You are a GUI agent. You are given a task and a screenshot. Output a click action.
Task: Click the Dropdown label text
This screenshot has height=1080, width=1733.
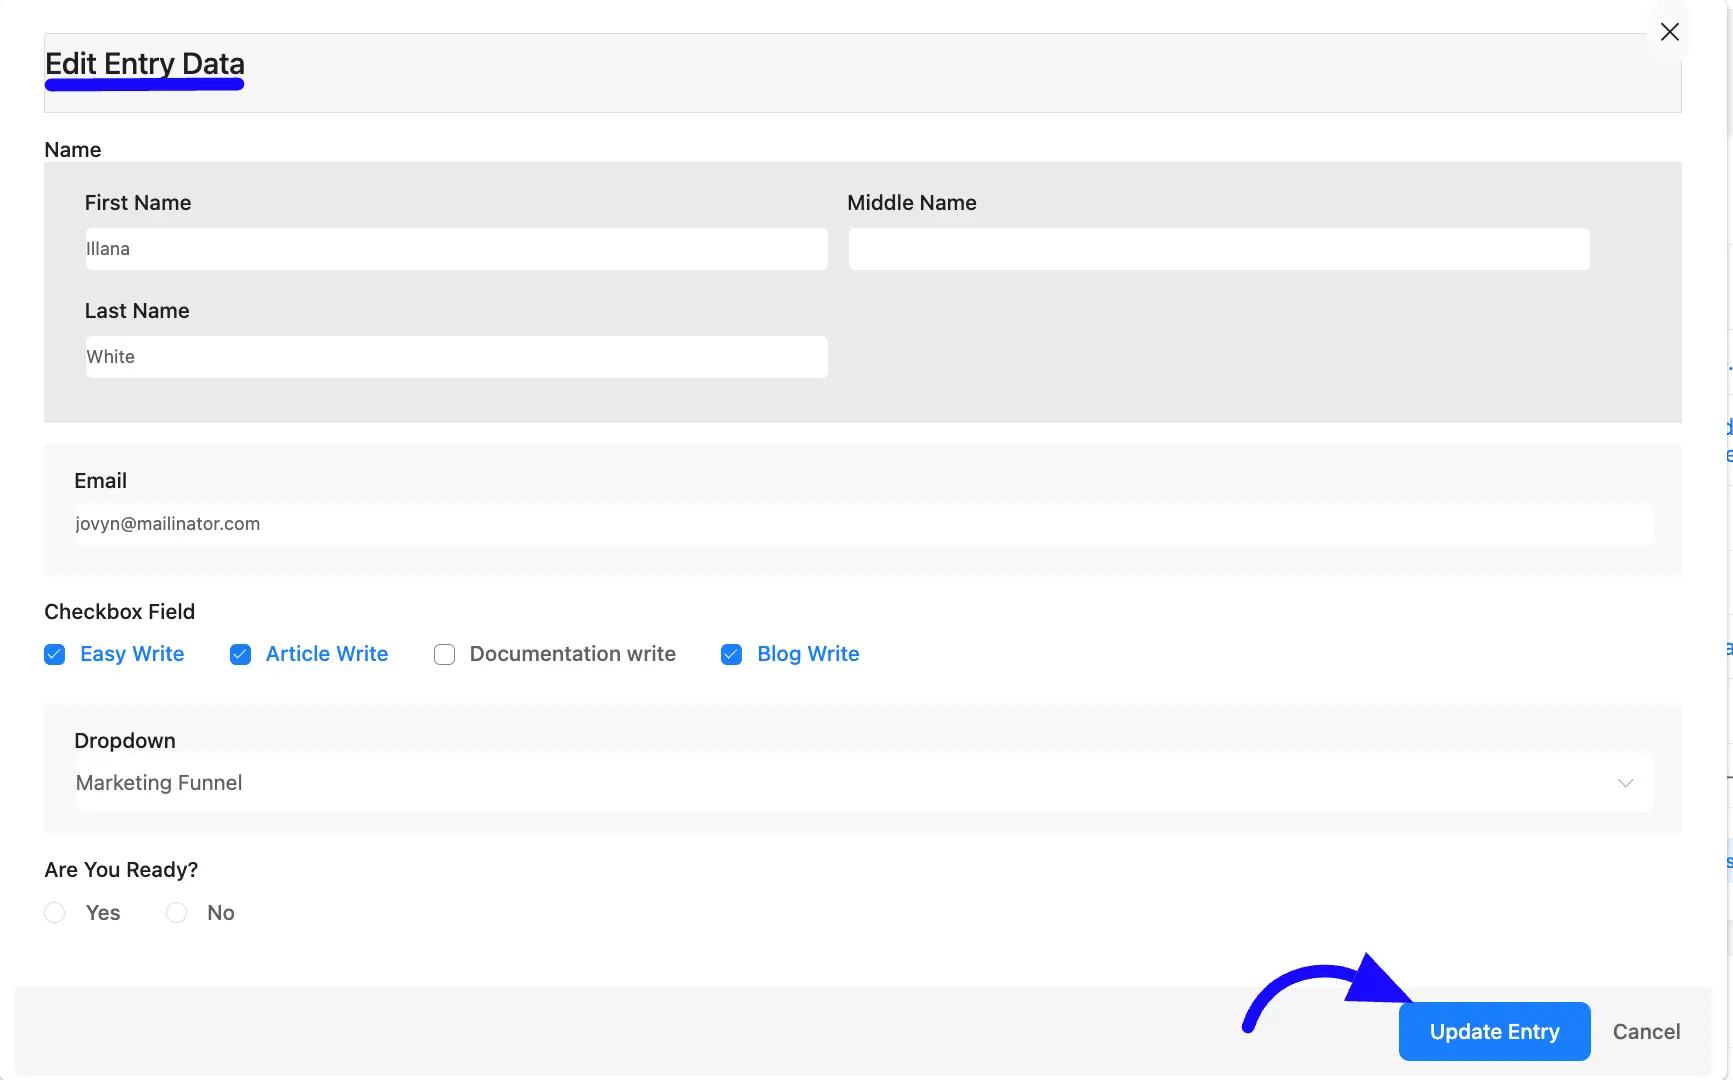[x=125, y=740]
